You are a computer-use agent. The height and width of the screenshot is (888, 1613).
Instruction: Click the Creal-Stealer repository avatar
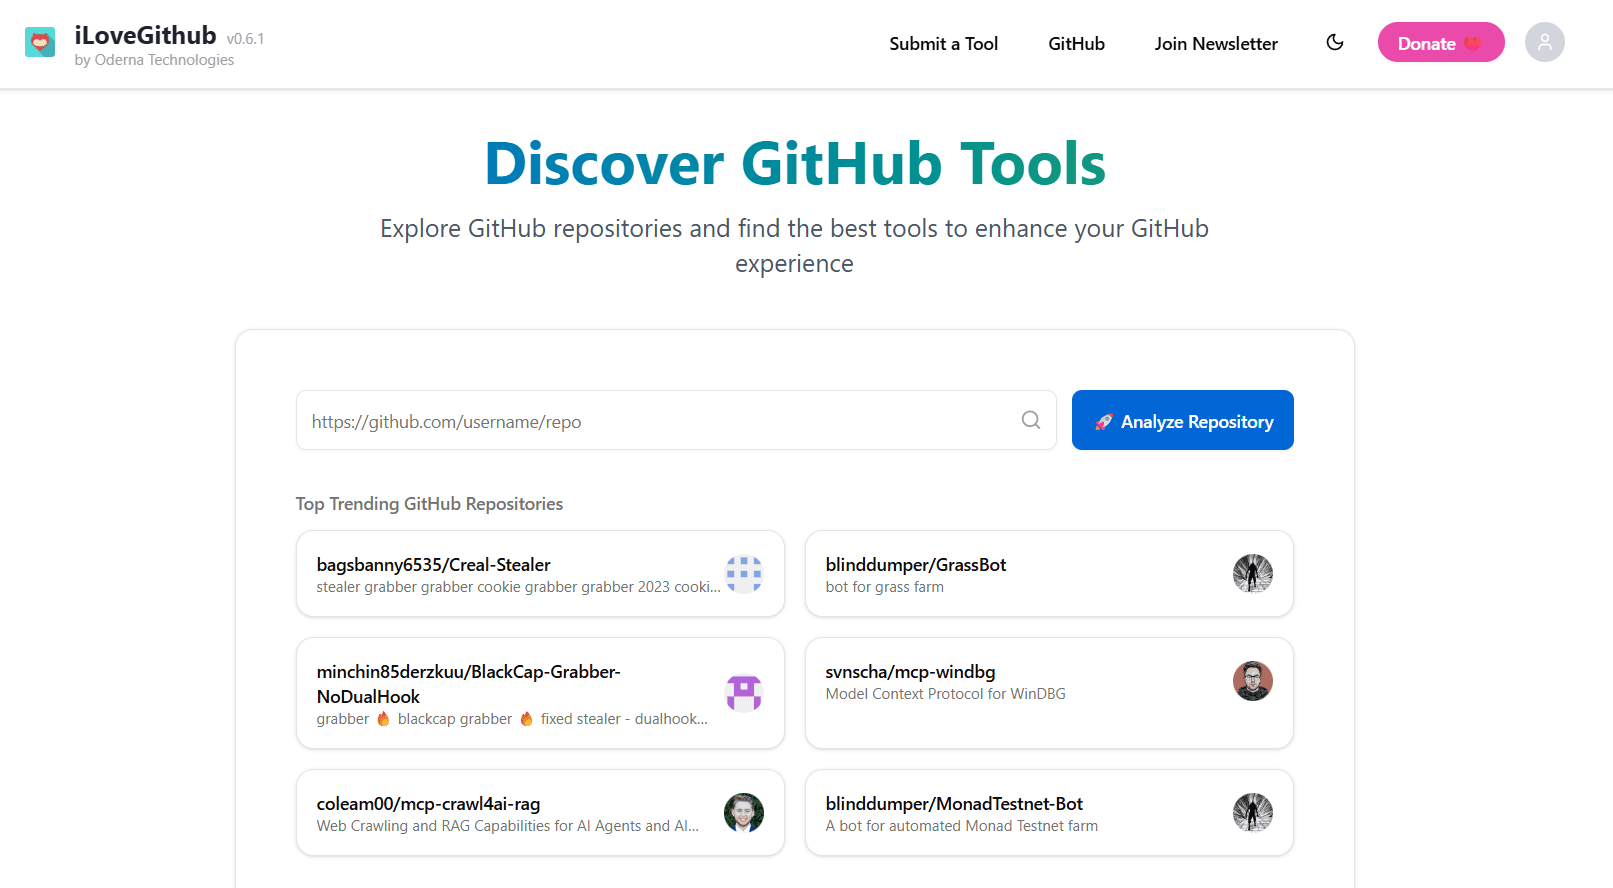(x=743, y=574)
